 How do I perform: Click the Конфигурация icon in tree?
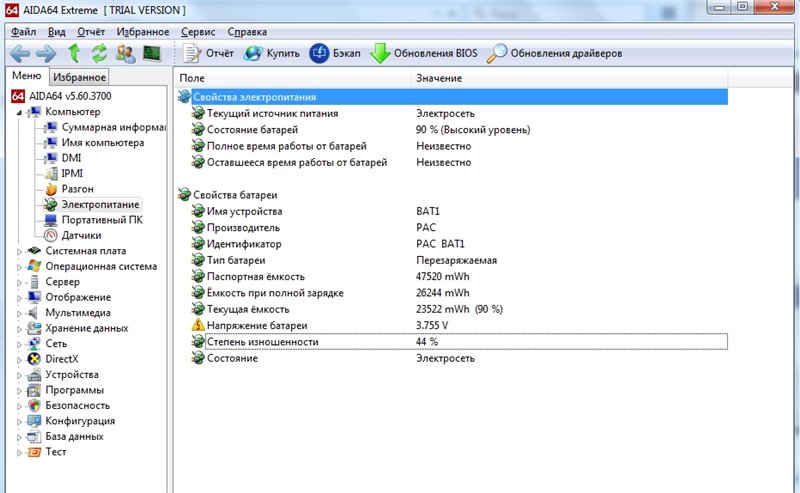click(34, 421)
